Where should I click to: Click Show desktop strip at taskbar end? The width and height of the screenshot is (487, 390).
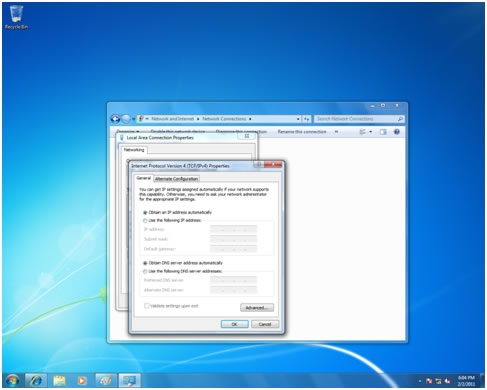482,380
